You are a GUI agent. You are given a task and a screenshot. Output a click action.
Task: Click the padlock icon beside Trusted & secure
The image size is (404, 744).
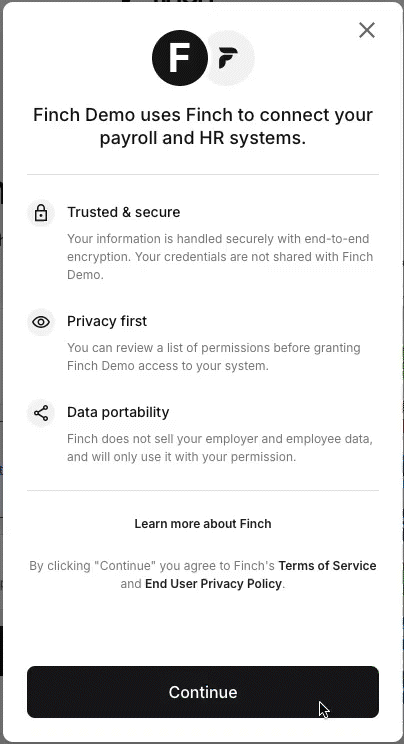[x=41, y=213]
